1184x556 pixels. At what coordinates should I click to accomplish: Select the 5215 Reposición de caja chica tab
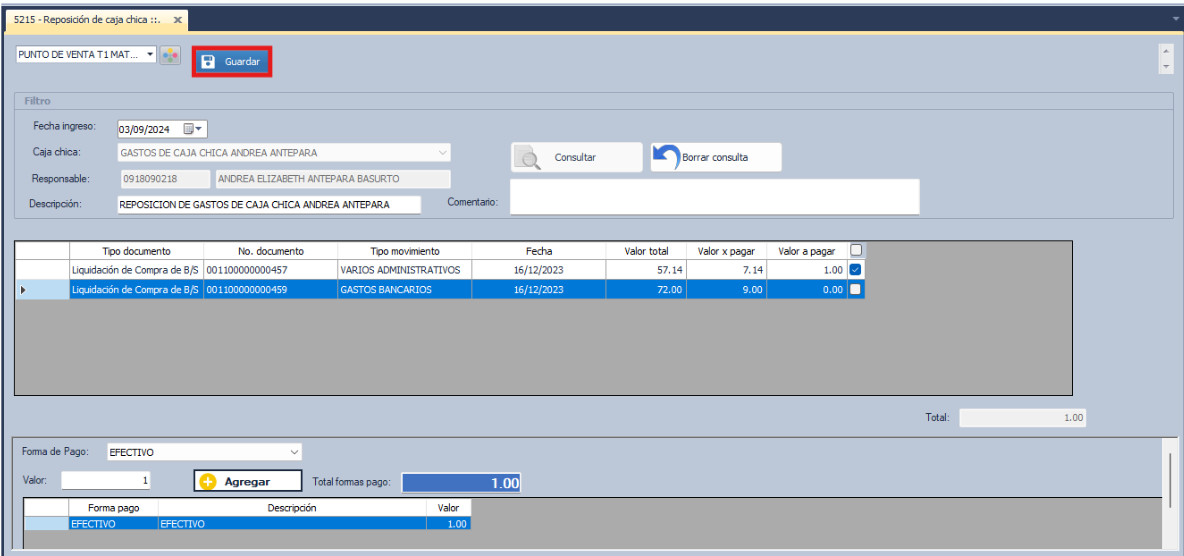click(x=88, y=20)
